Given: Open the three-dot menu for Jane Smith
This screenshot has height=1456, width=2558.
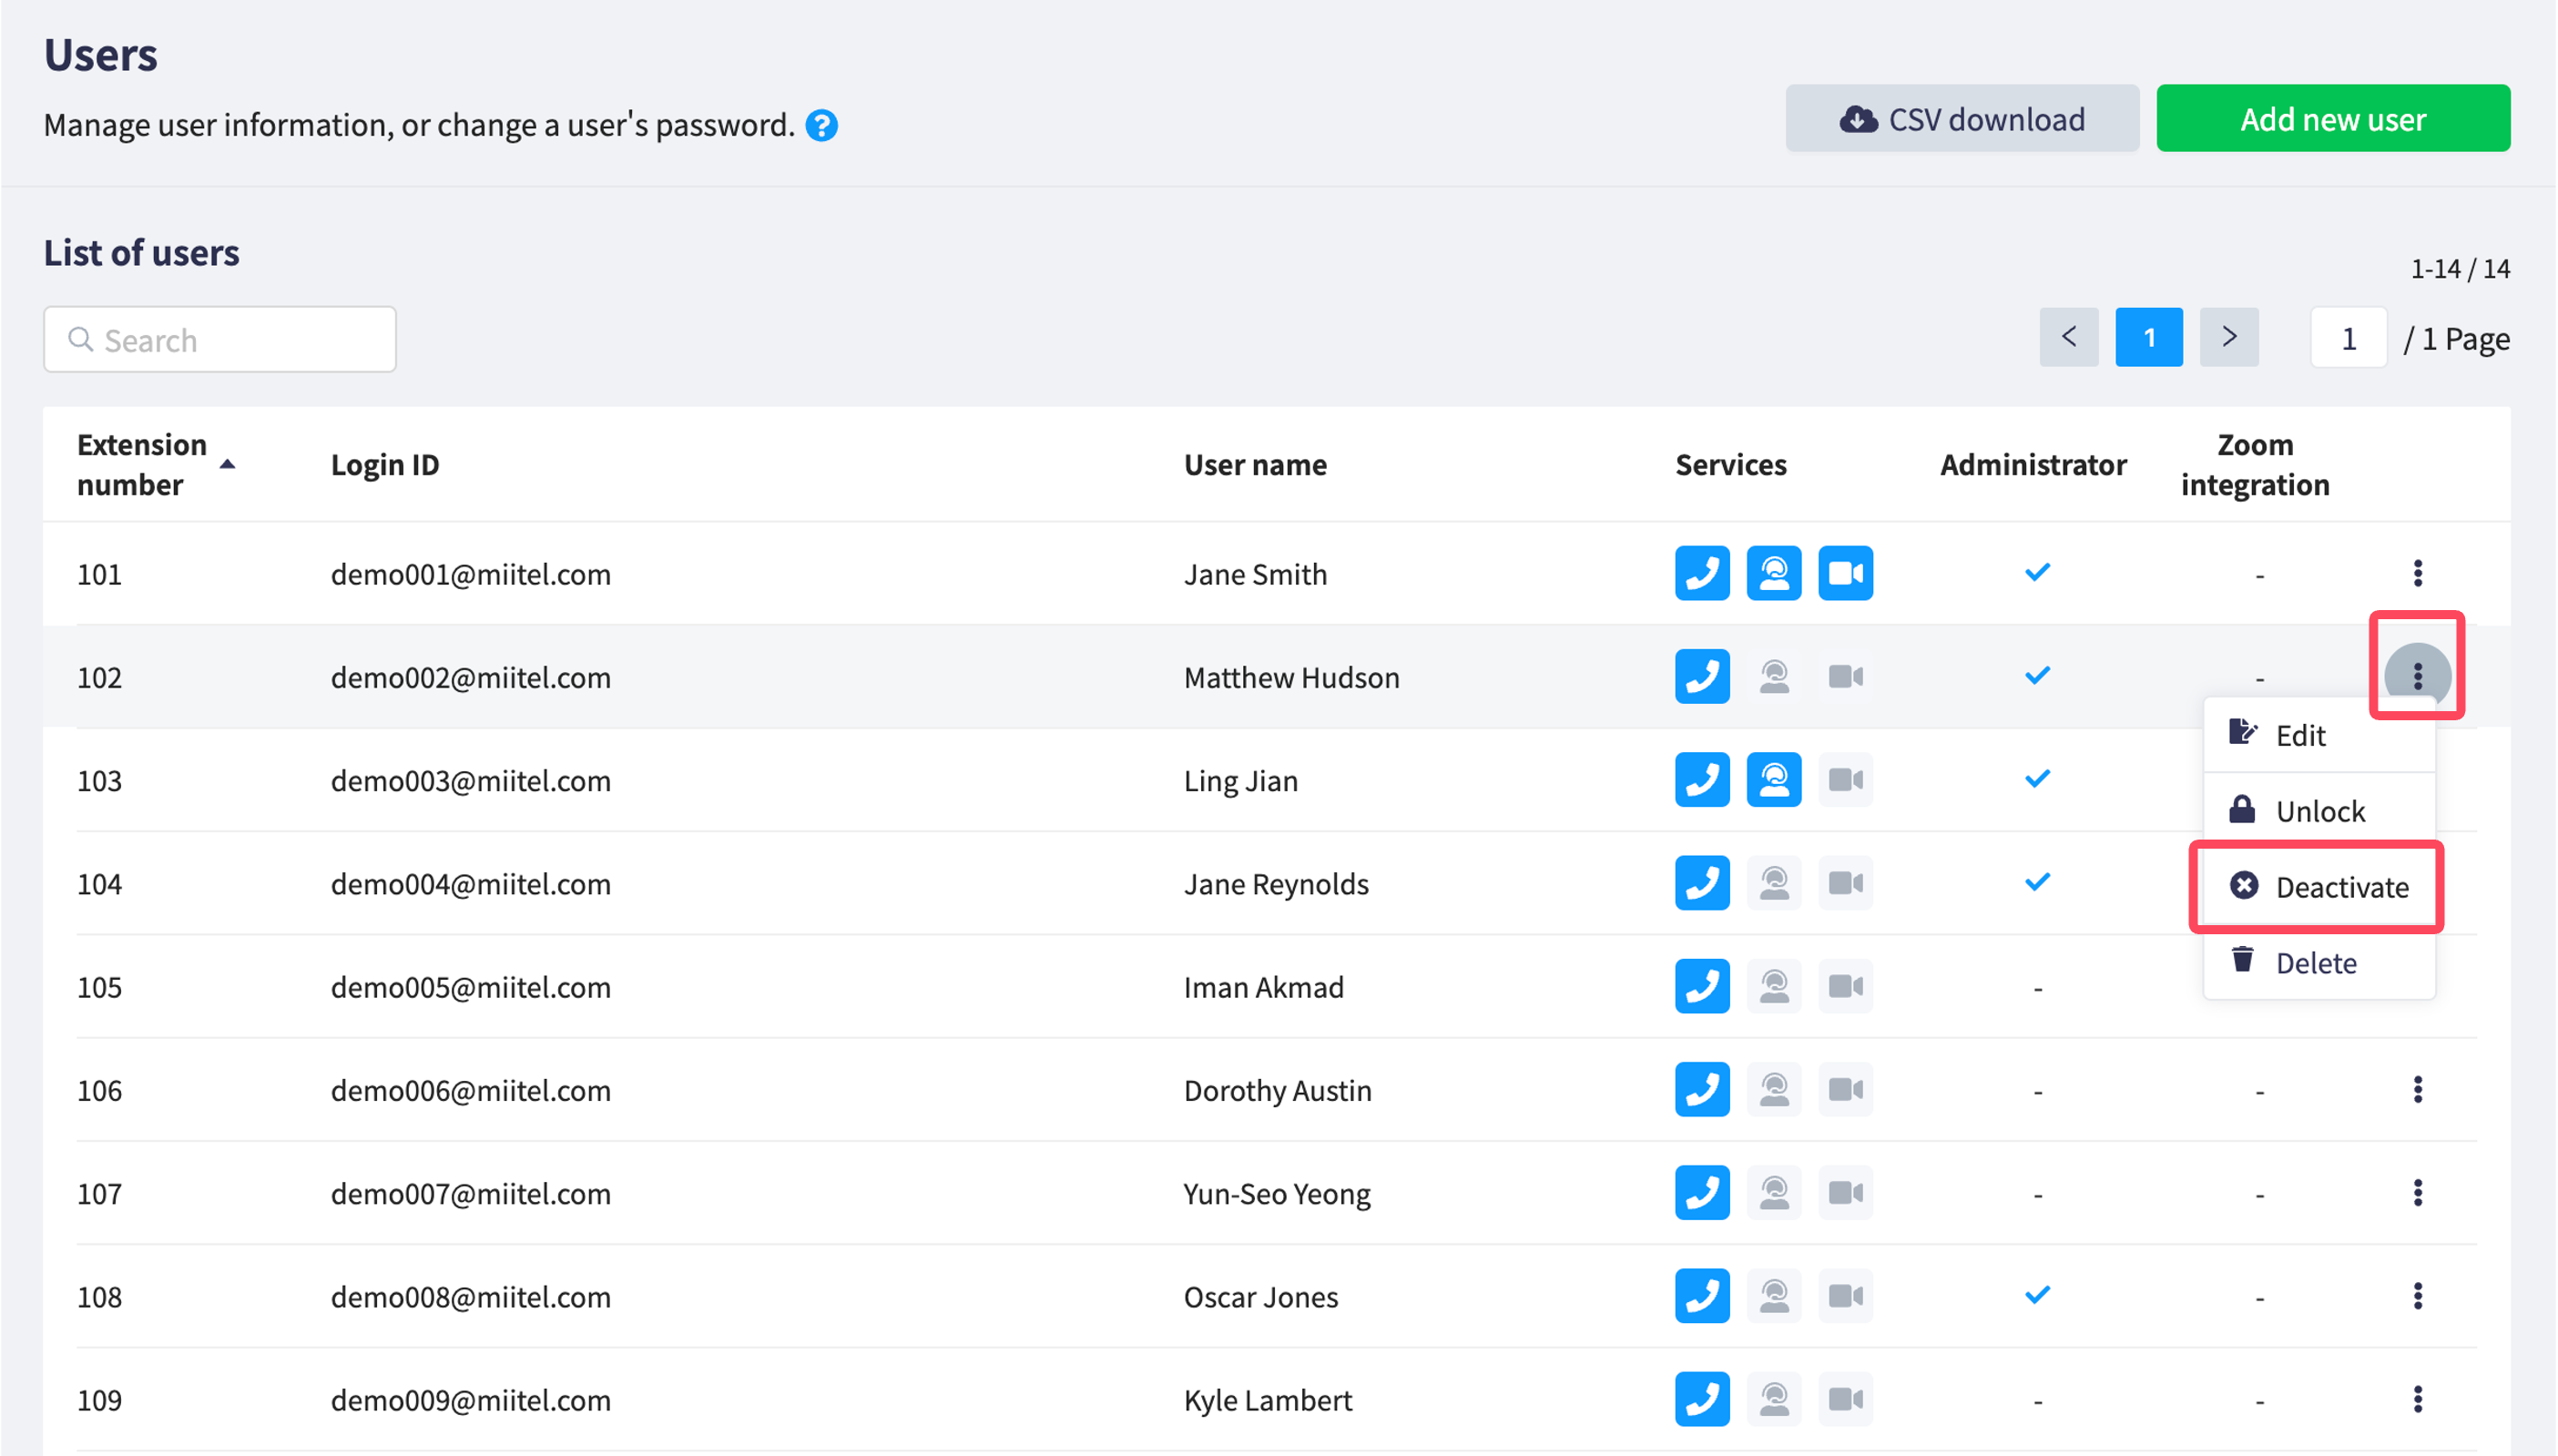Looking at the screenshot, I should 2417,573.
